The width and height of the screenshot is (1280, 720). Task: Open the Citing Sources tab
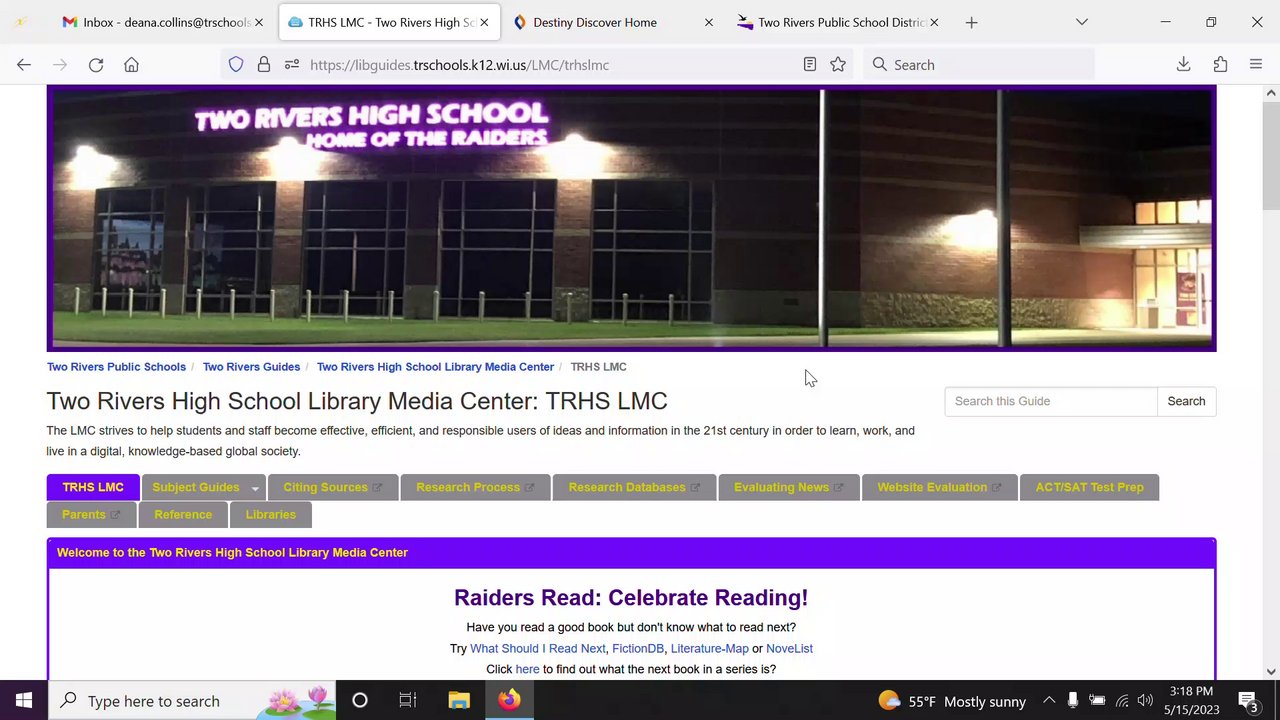(333, 487)
